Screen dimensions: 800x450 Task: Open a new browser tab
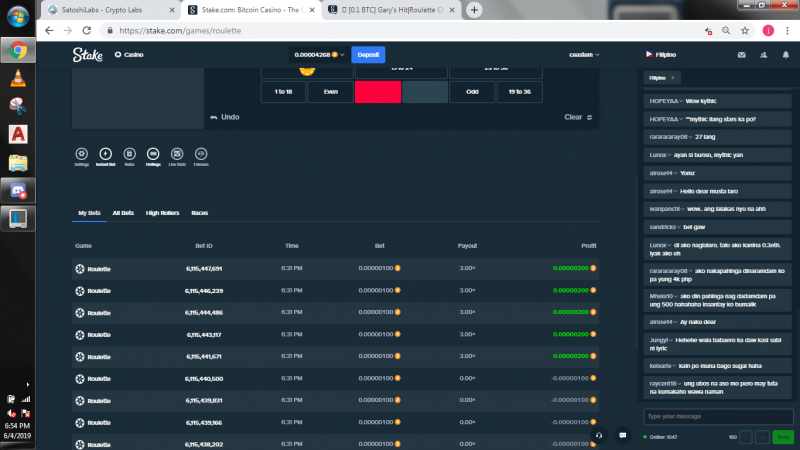474,10
